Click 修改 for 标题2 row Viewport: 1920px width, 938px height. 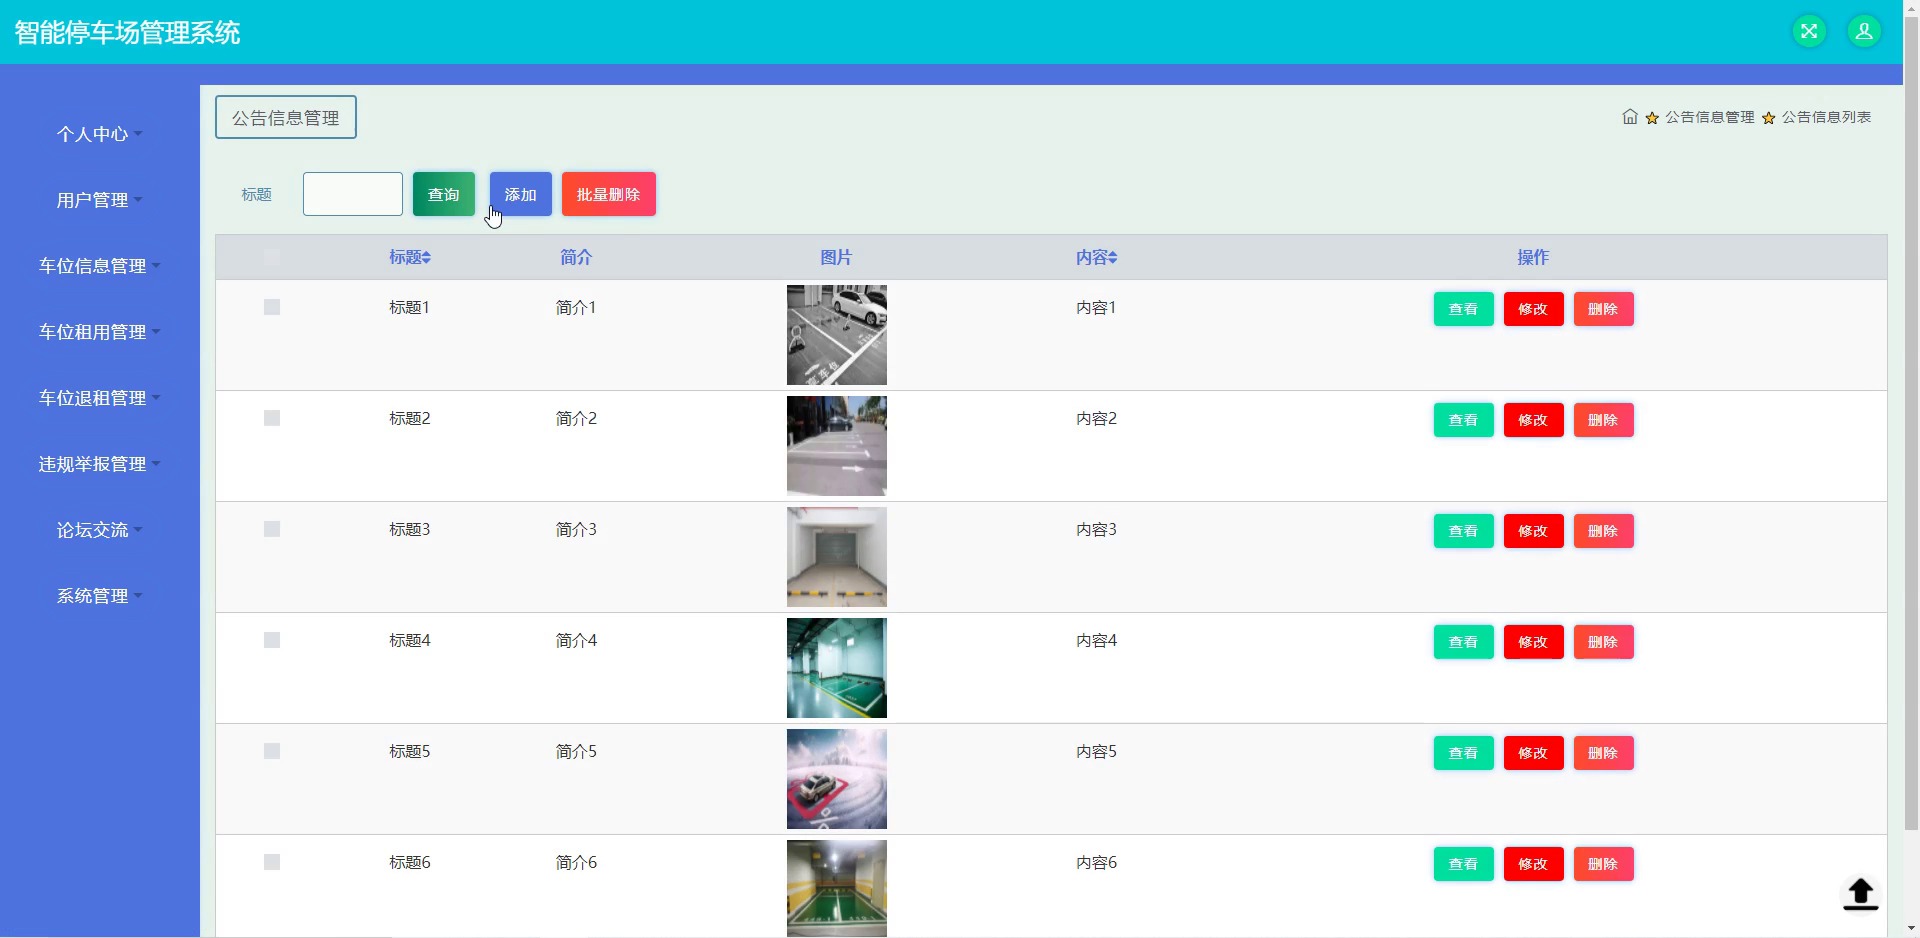coord(1533,420)
